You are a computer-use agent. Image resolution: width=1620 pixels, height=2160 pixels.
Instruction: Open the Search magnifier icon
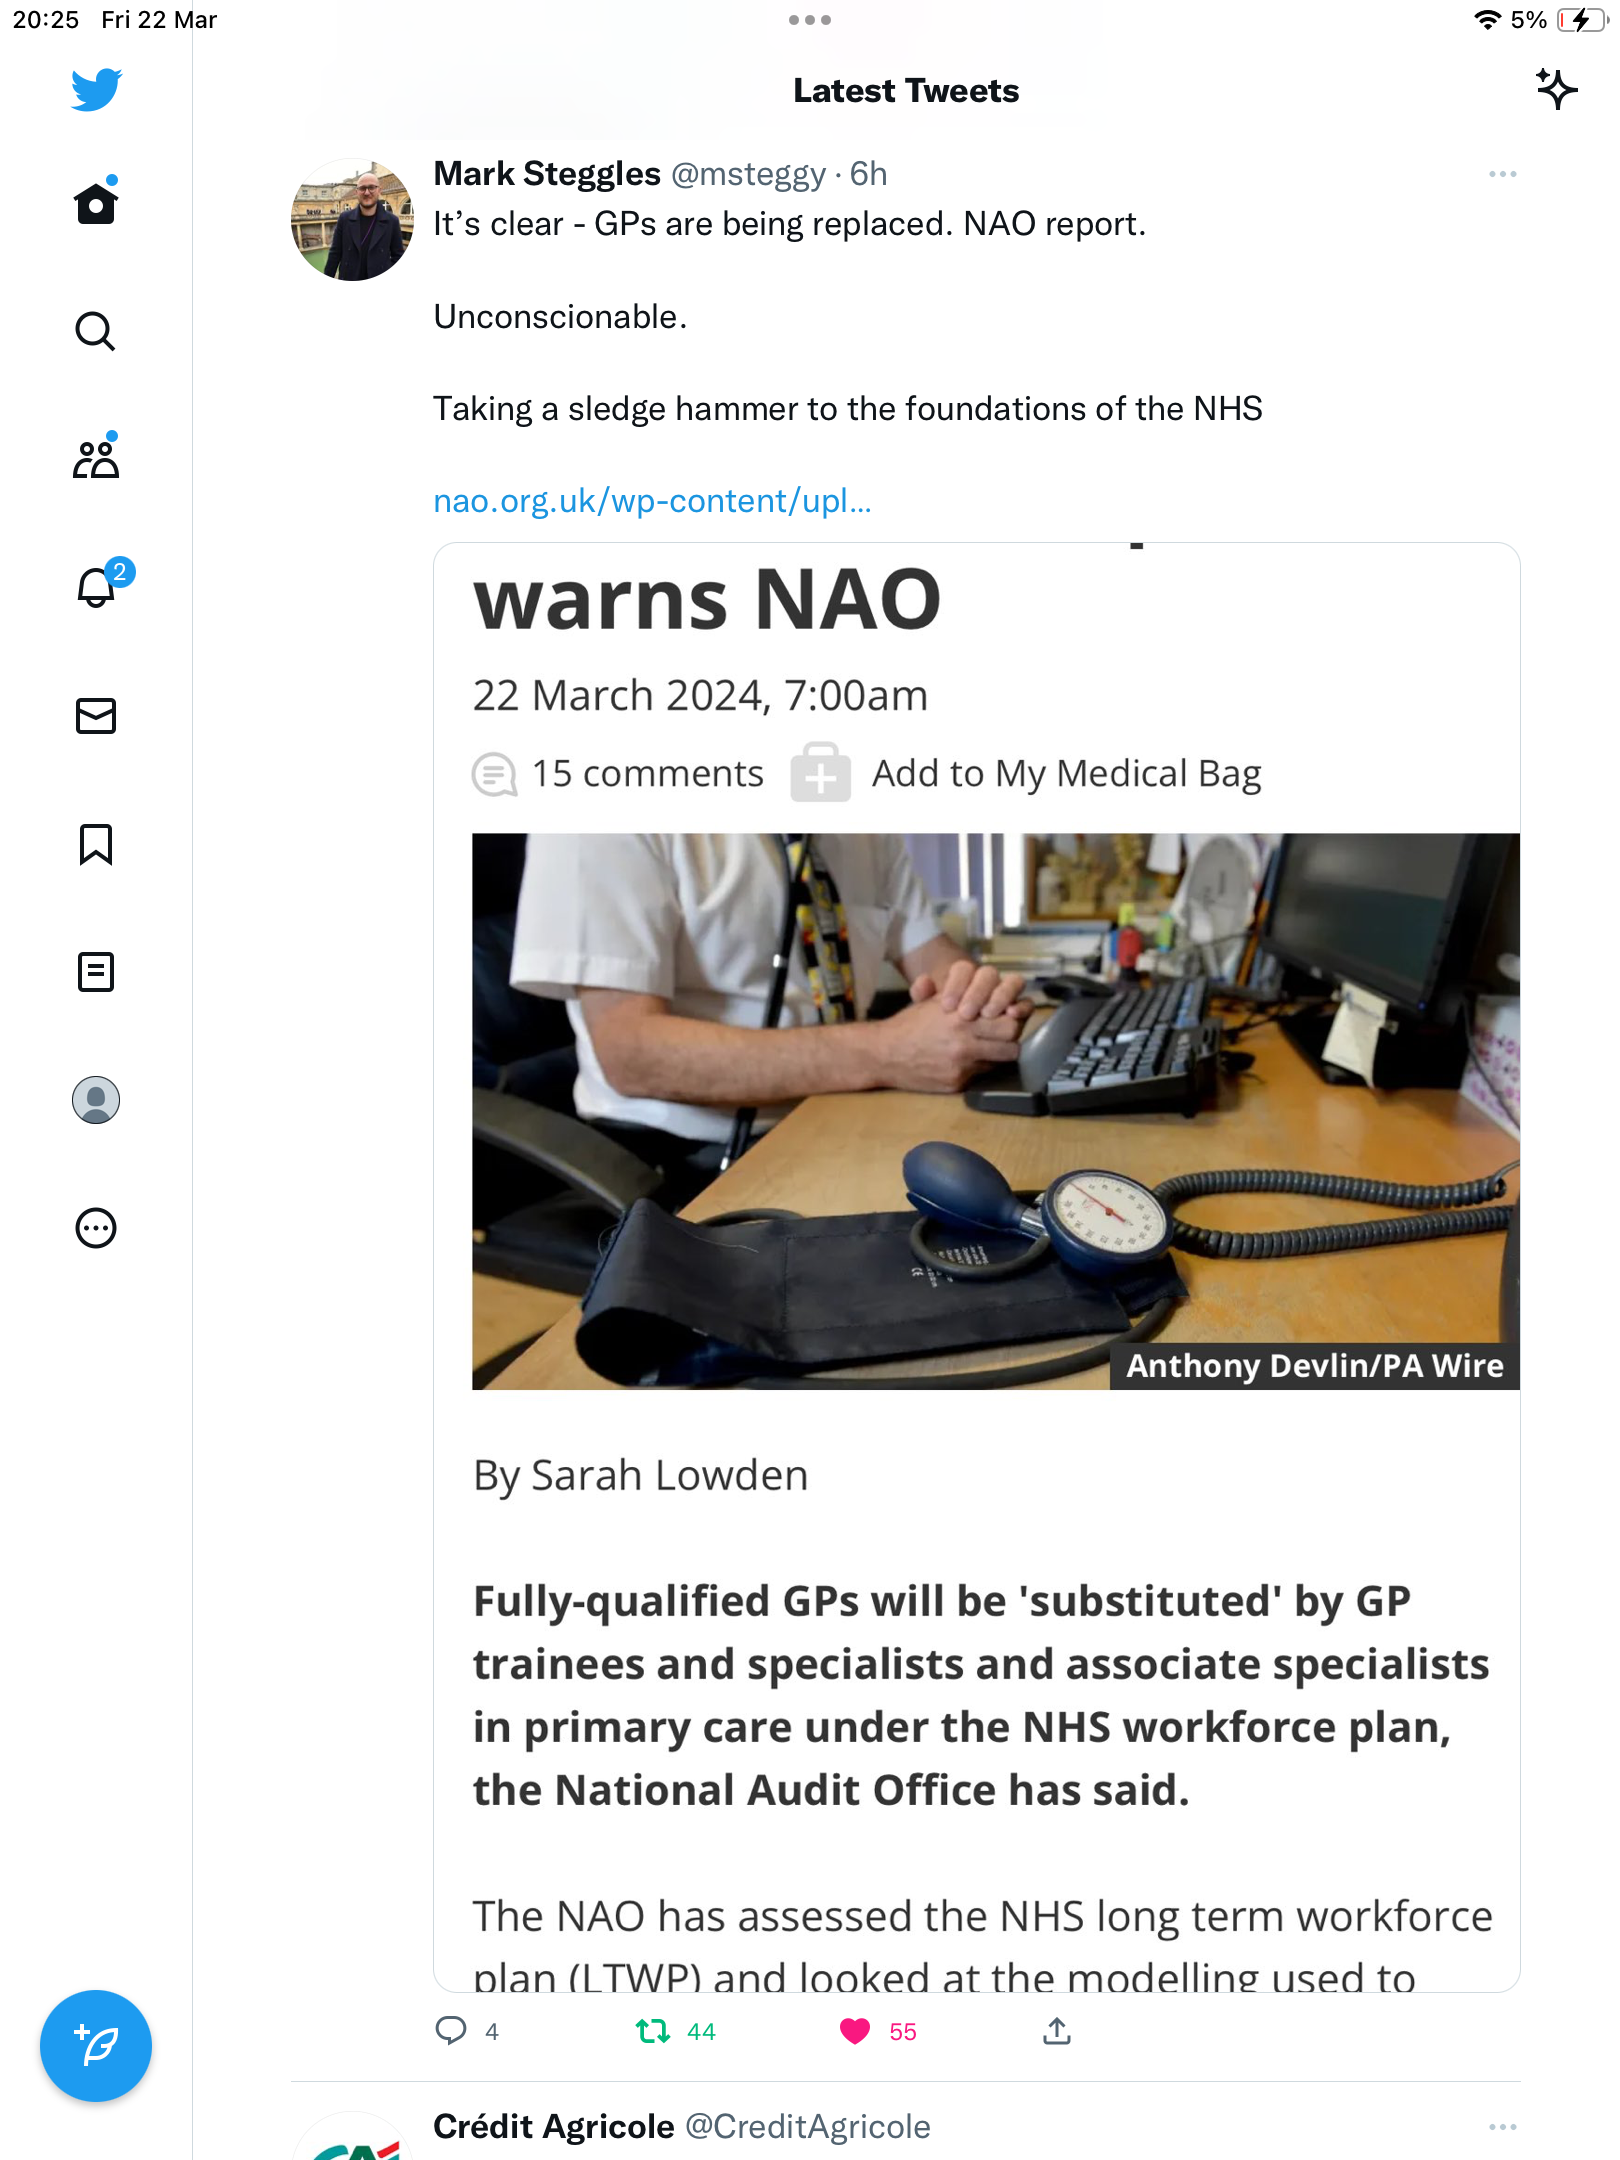96,331
